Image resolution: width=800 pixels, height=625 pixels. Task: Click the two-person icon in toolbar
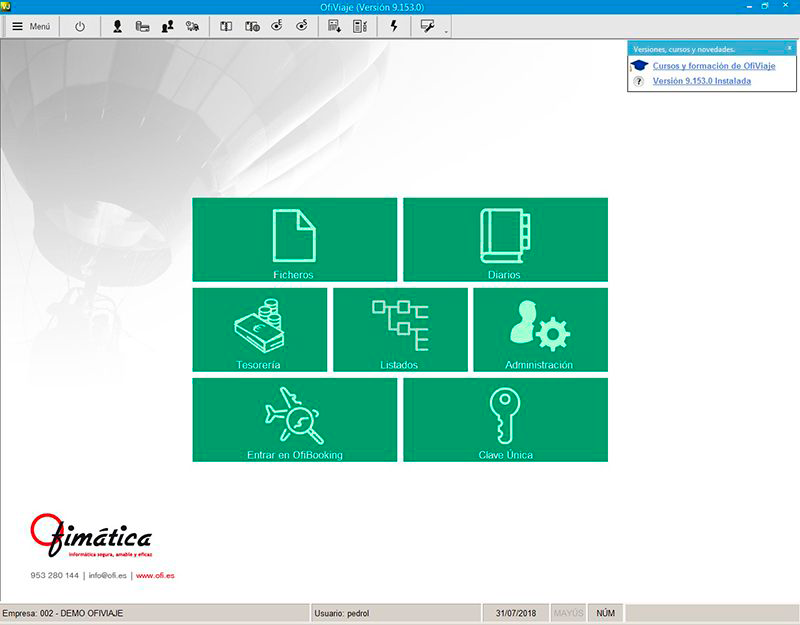tap(167, 27)
